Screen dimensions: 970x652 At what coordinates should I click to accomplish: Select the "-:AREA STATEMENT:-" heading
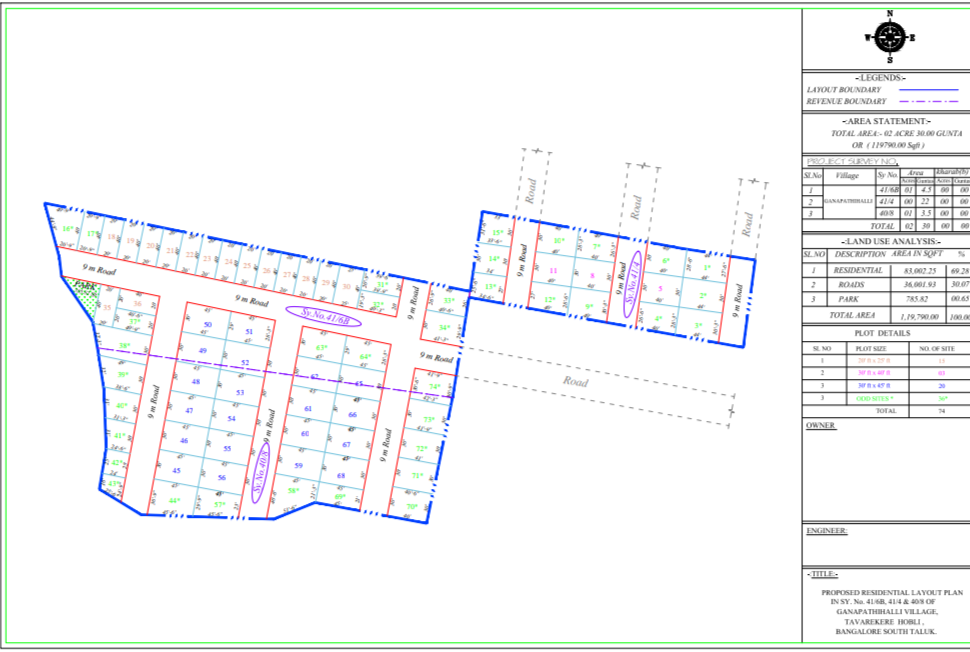pyautogui.click(x=886, y=121)
